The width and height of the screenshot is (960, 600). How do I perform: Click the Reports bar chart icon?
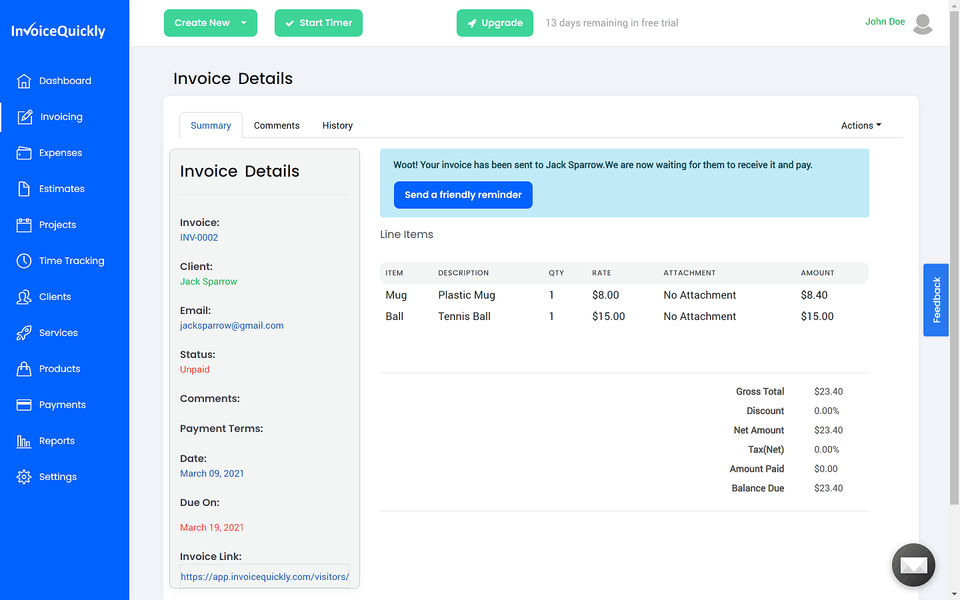[24, 441]
